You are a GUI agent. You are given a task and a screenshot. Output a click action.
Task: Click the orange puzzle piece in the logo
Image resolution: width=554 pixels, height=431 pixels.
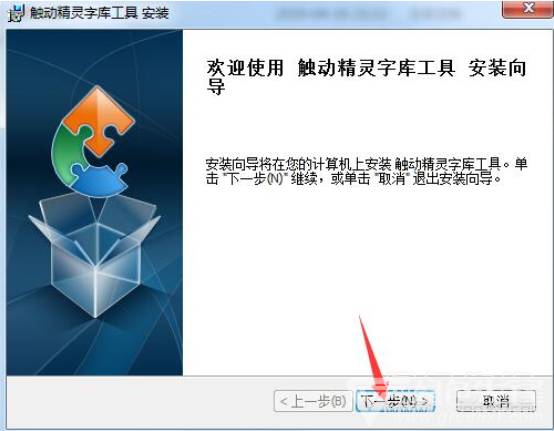tap(99, 119)
